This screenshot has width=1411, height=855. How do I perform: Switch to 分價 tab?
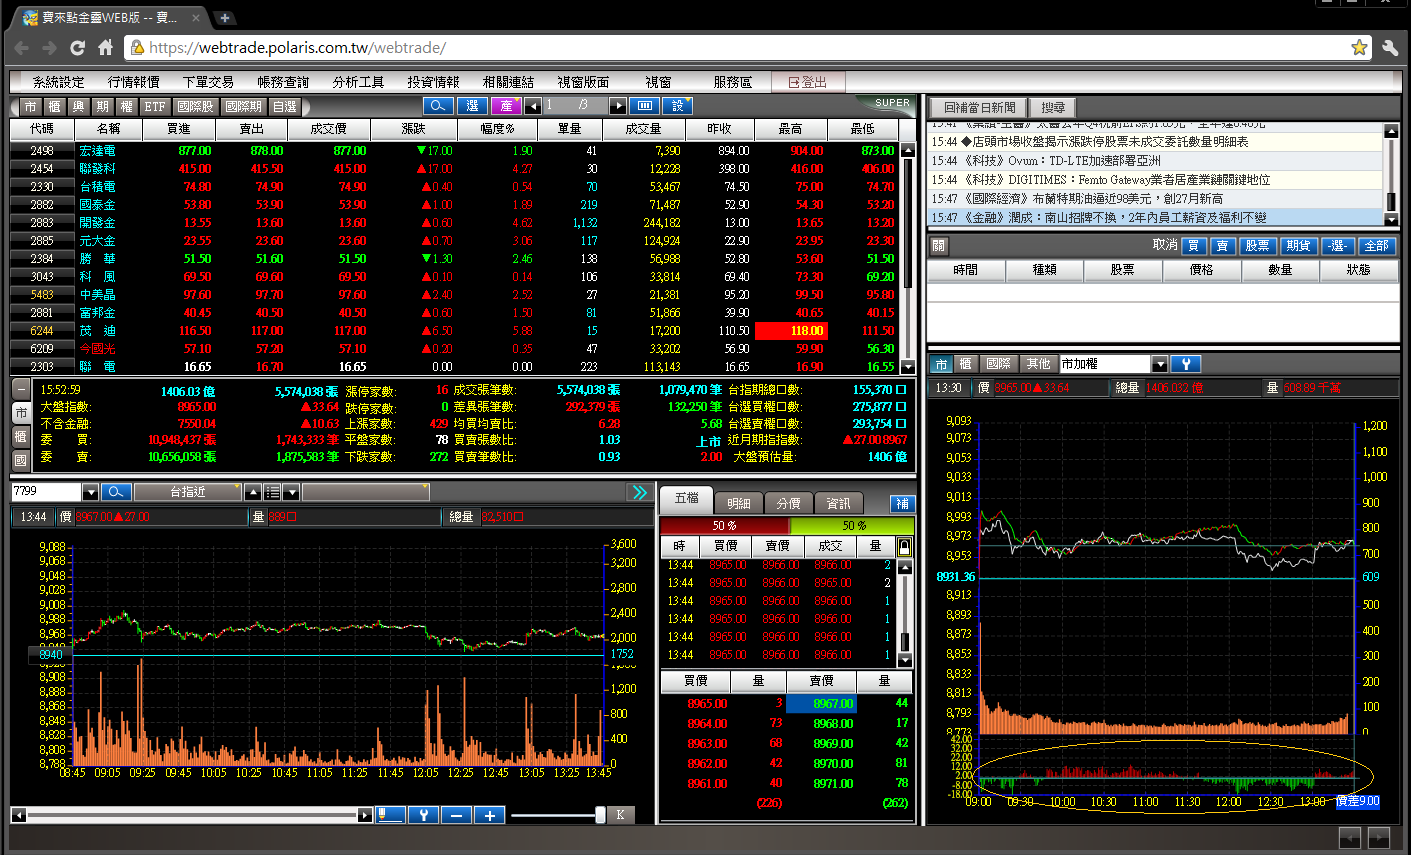click(789, 503)
